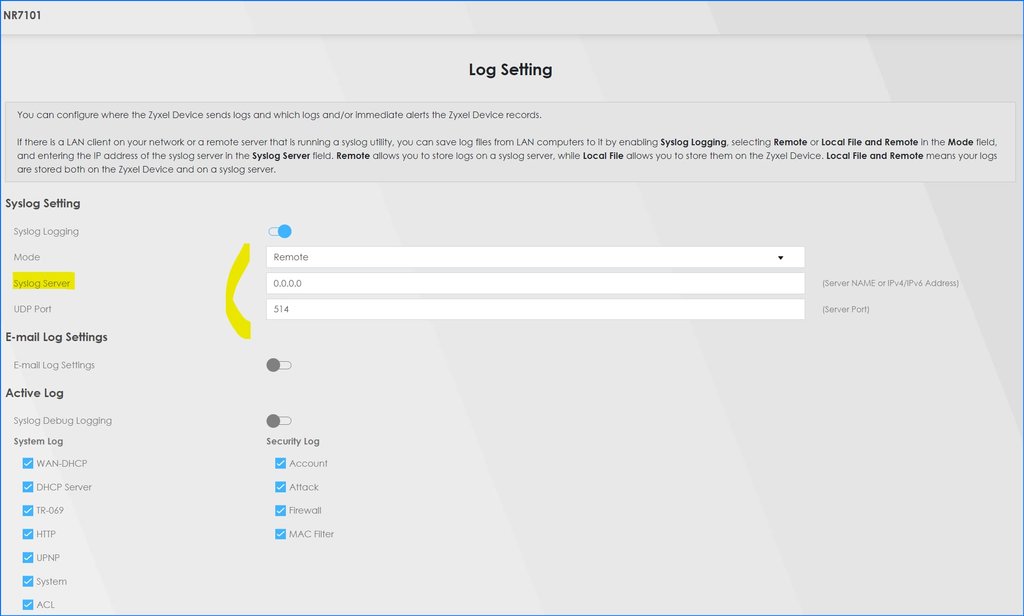Image resolution: width=1024 pixels, height=616 pixels.
Task: Click the E-mail Log Settings section heading
Action: tap(57, 337)
